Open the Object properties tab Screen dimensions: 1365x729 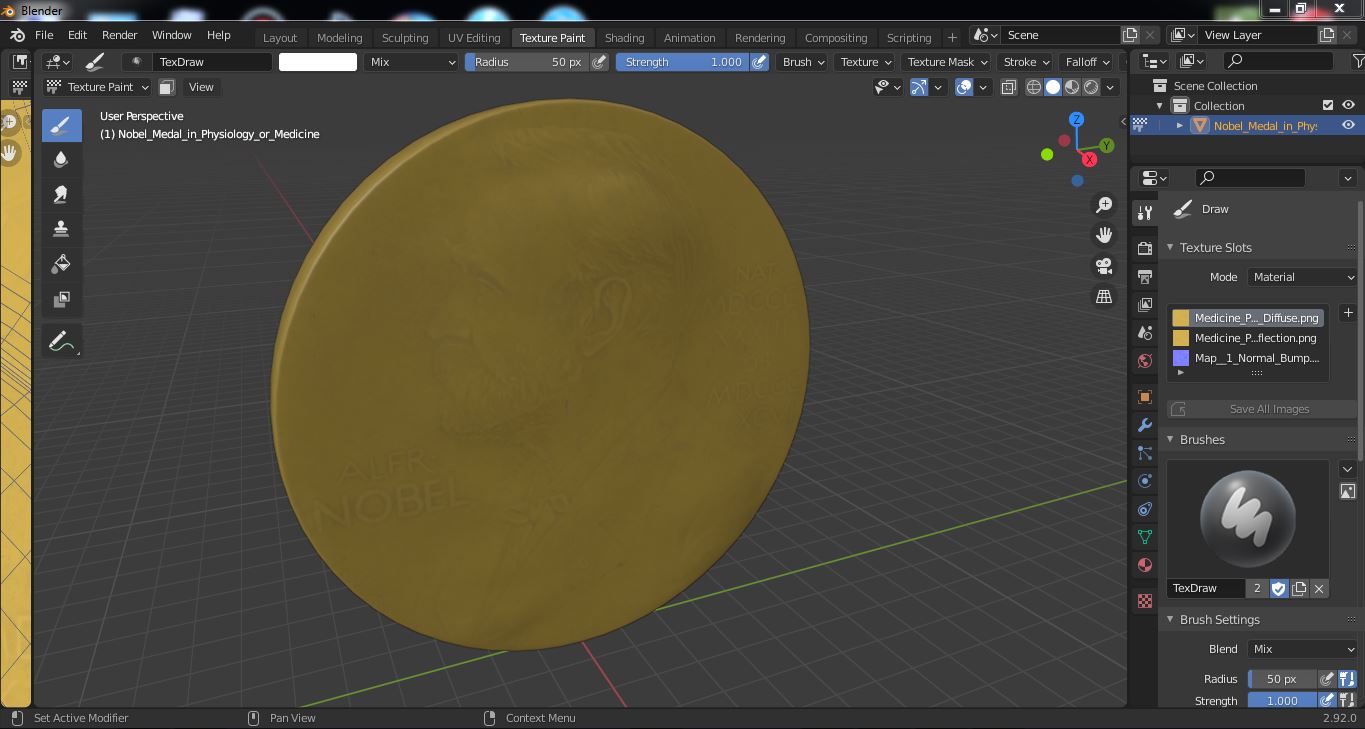[1145, 397]
